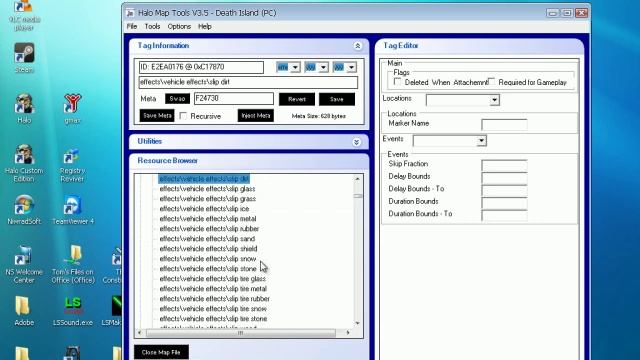This screenshot has height=360, width=640.
Task: Select the slip tire rubber tag entry
Action: (x=215, y=299)
